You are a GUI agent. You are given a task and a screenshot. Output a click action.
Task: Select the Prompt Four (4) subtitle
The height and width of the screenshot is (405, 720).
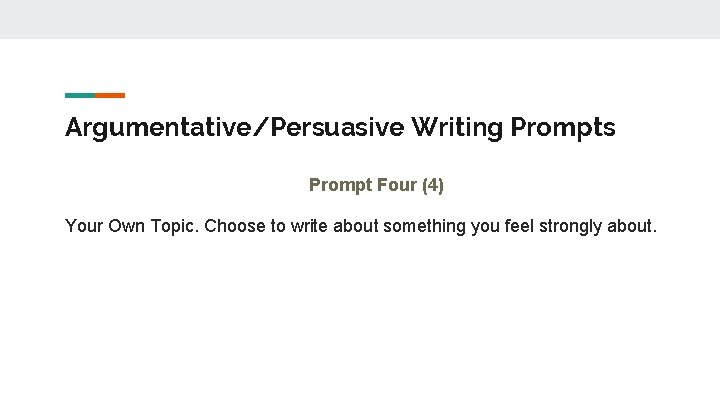(376, 185)
